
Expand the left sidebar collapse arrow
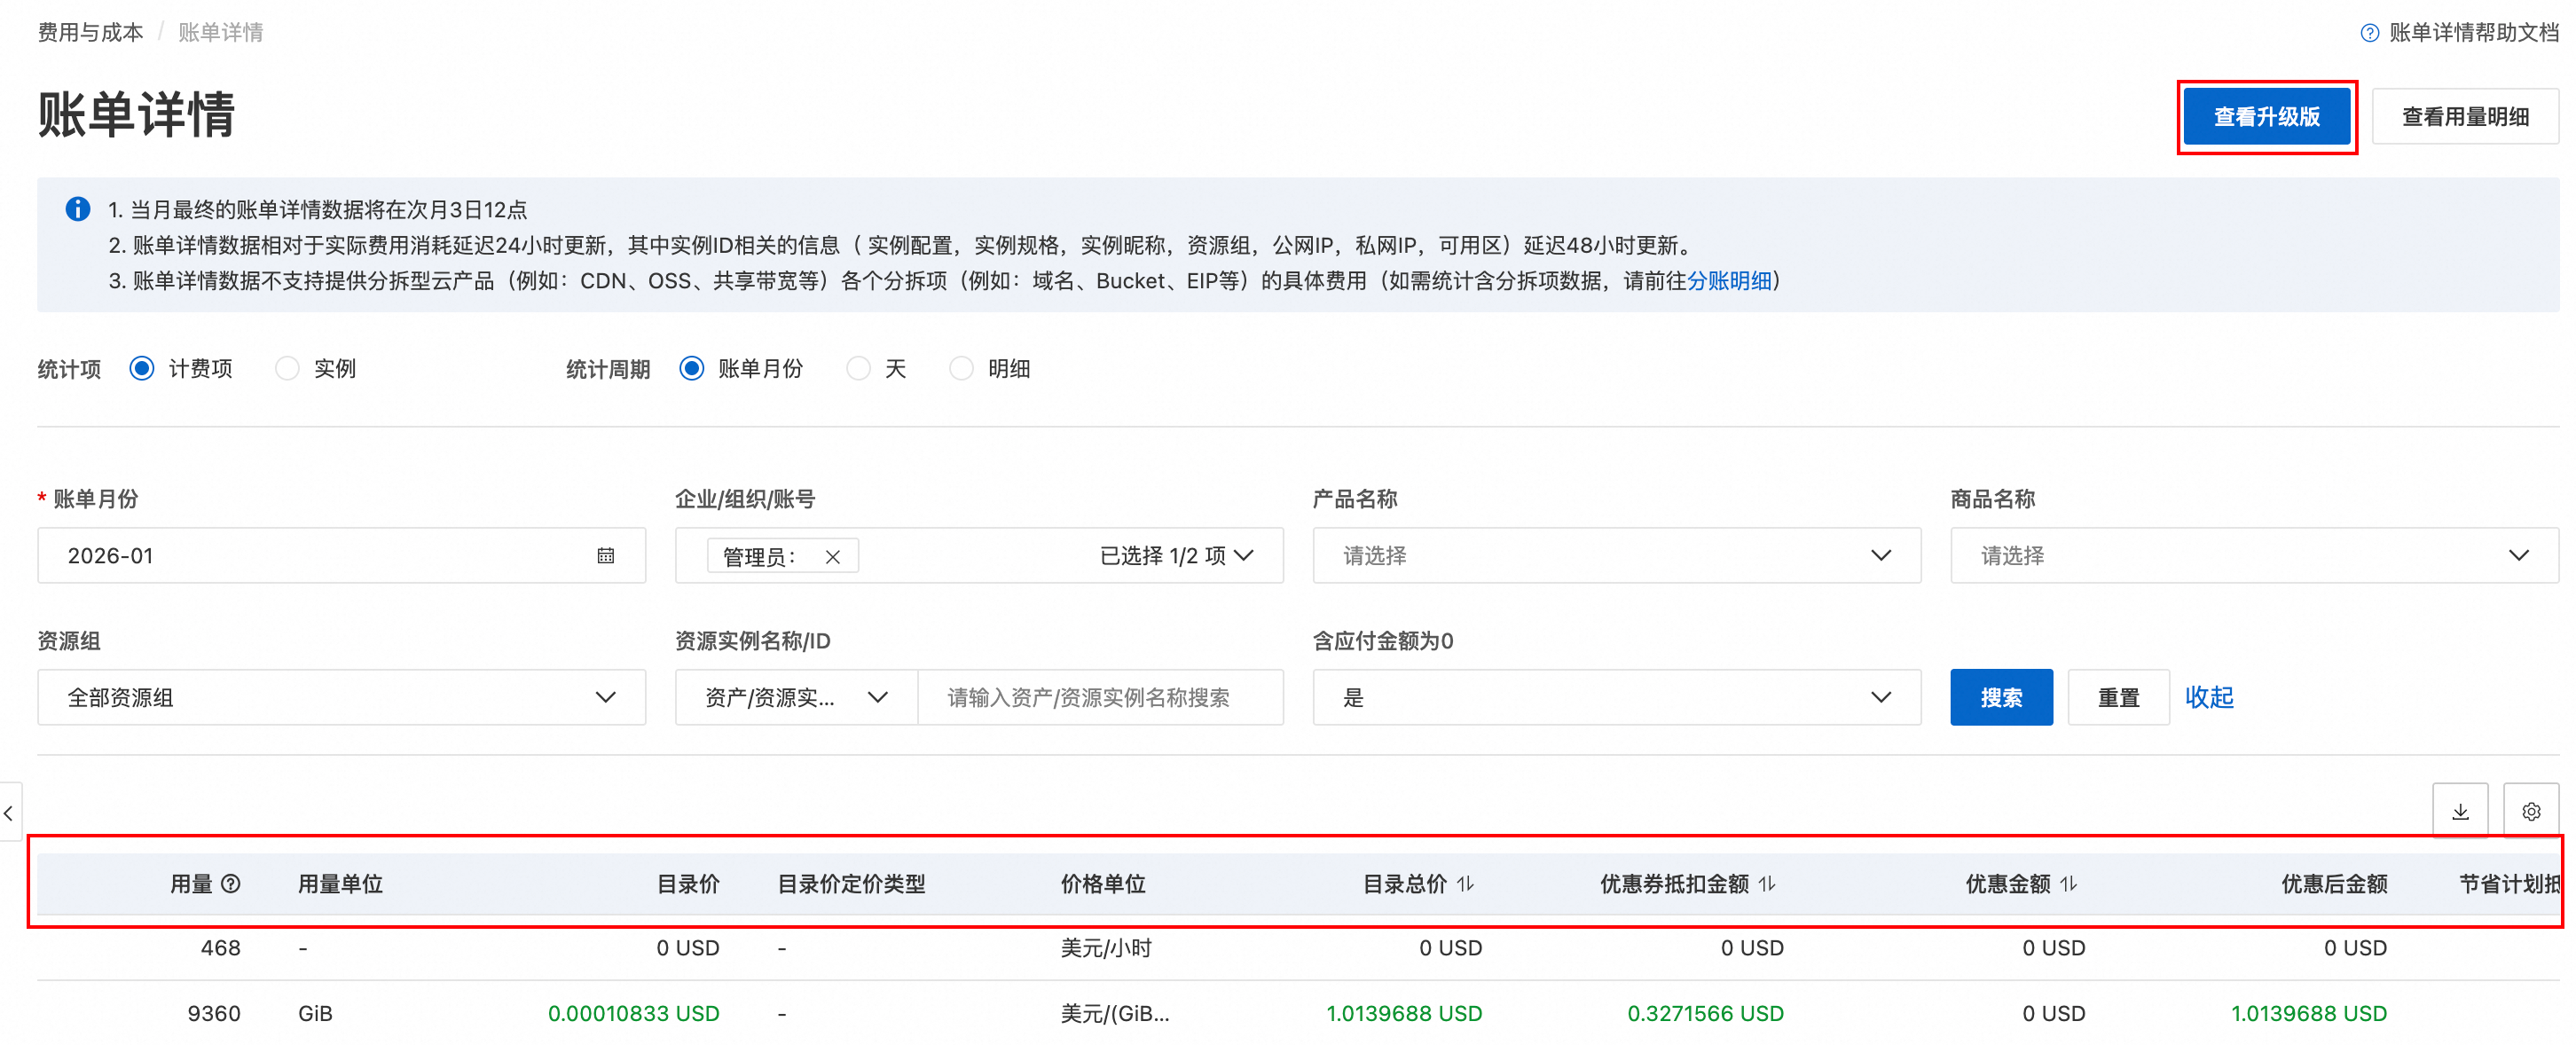pyautogui.click(x=9, y=812)
